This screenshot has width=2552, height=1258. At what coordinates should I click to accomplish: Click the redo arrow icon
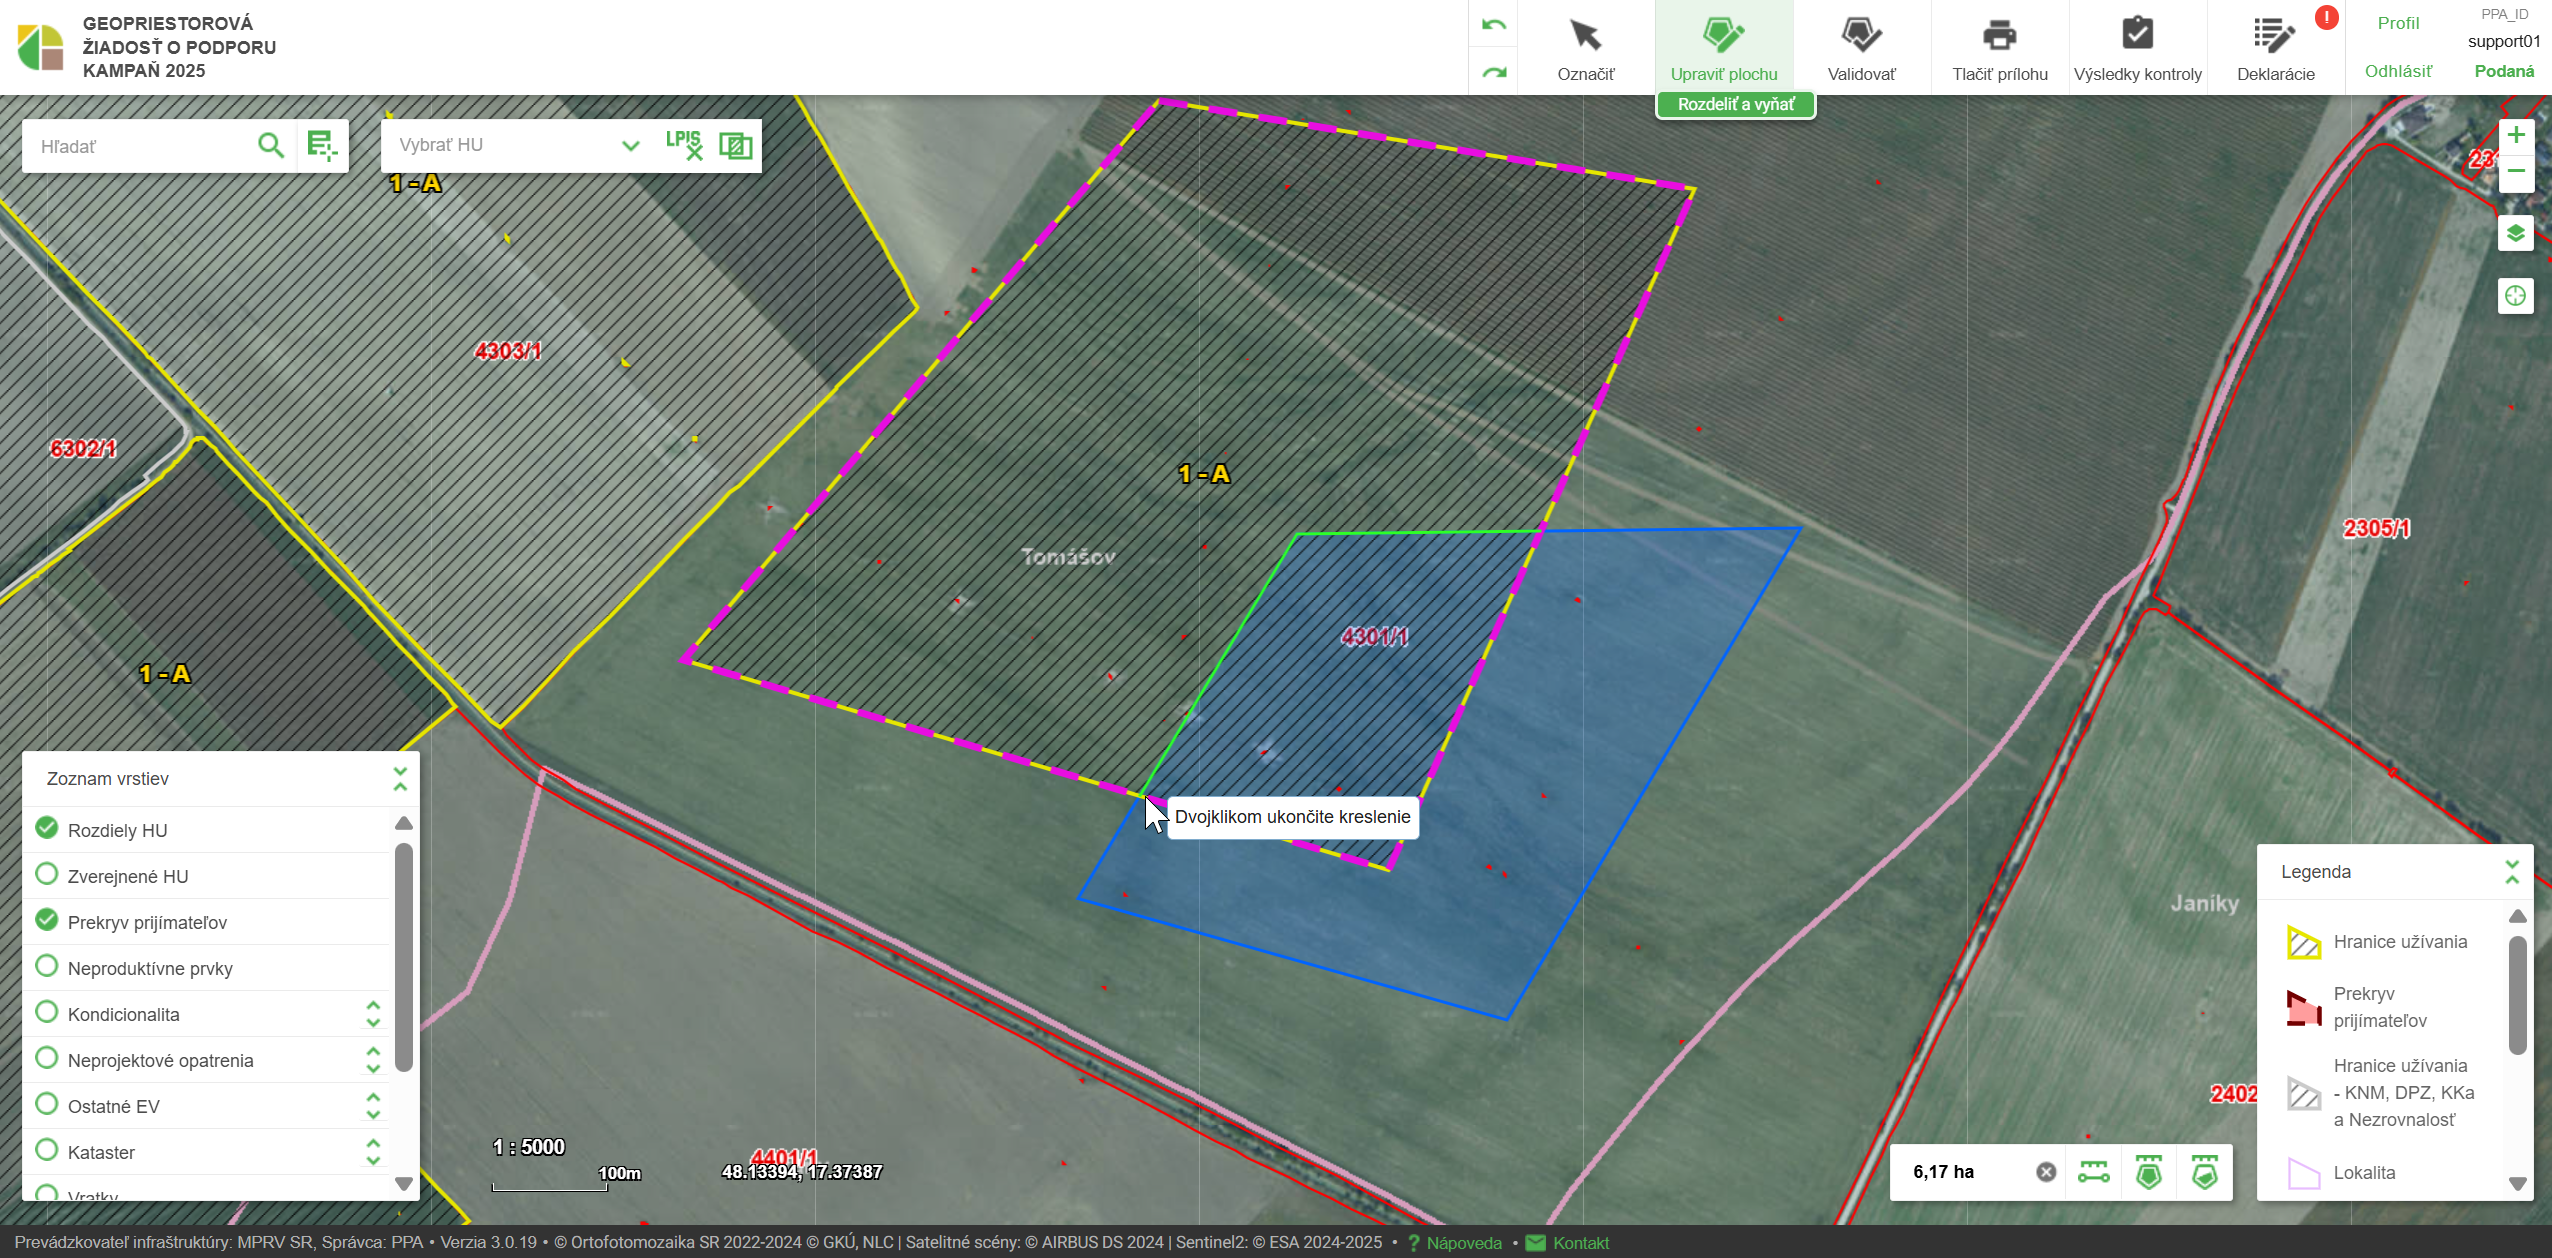1493,72
